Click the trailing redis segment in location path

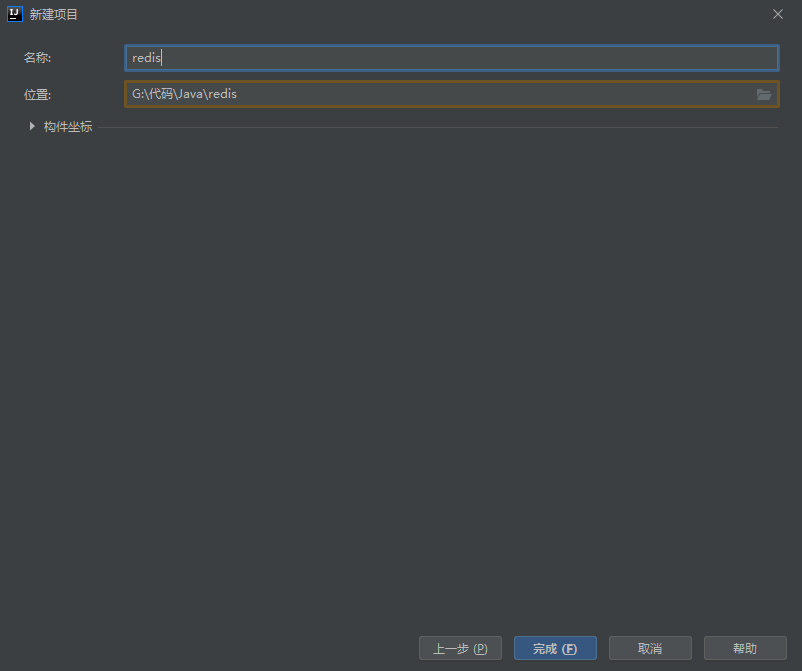tap(223, 94)
